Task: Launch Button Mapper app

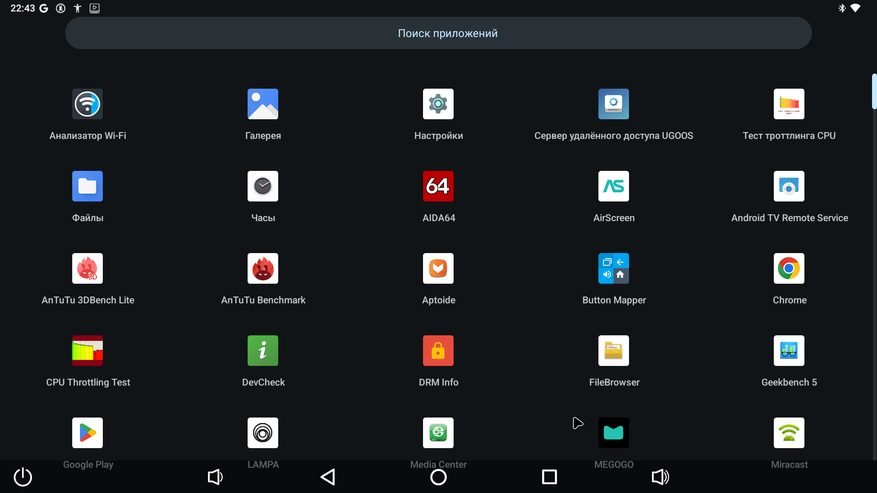Action: (x=614, y=269)
